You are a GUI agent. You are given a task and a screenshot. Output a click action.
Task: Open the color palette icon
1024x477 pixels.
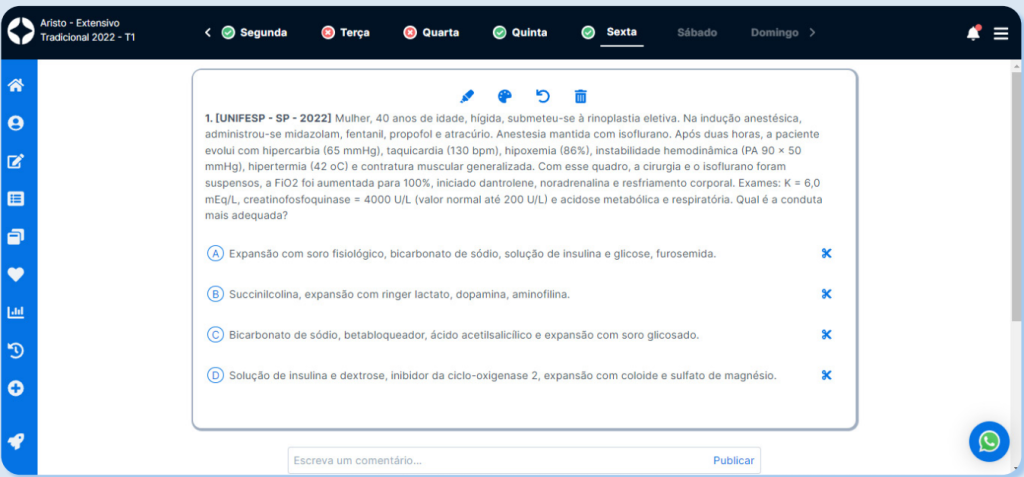(x=505, y=96)
